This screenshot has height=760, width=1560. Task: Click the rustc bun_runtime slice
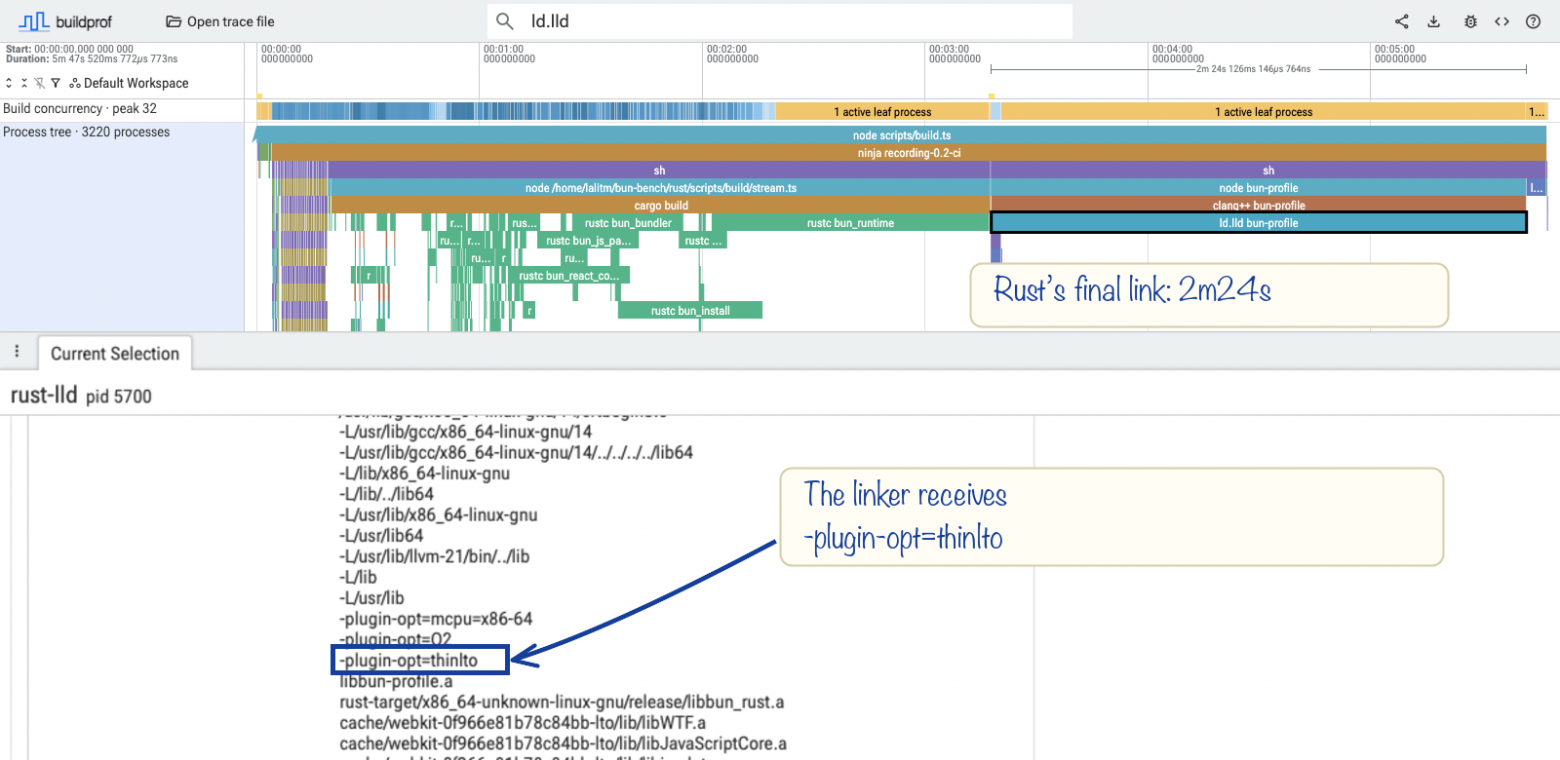pyautogui.click(x=850, y=223)
